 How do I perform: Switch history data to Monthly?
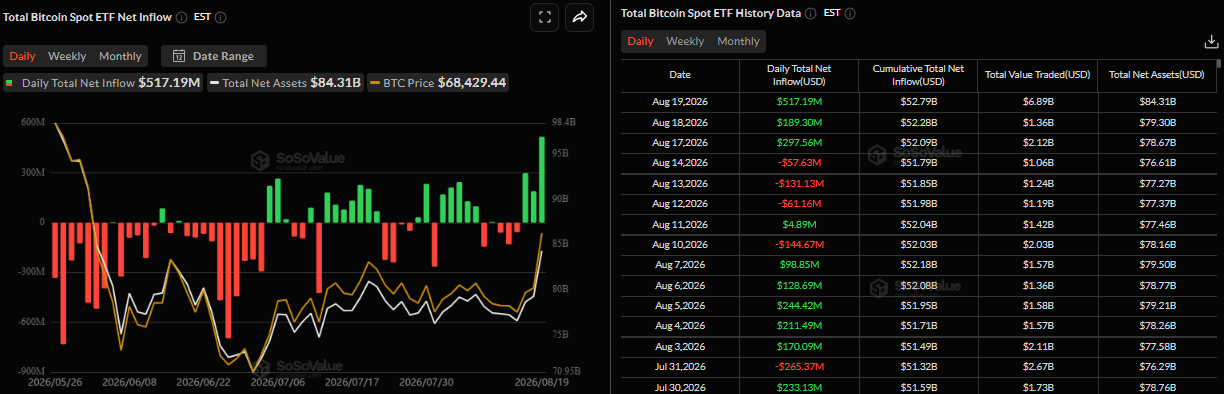(x=738, y=41)
